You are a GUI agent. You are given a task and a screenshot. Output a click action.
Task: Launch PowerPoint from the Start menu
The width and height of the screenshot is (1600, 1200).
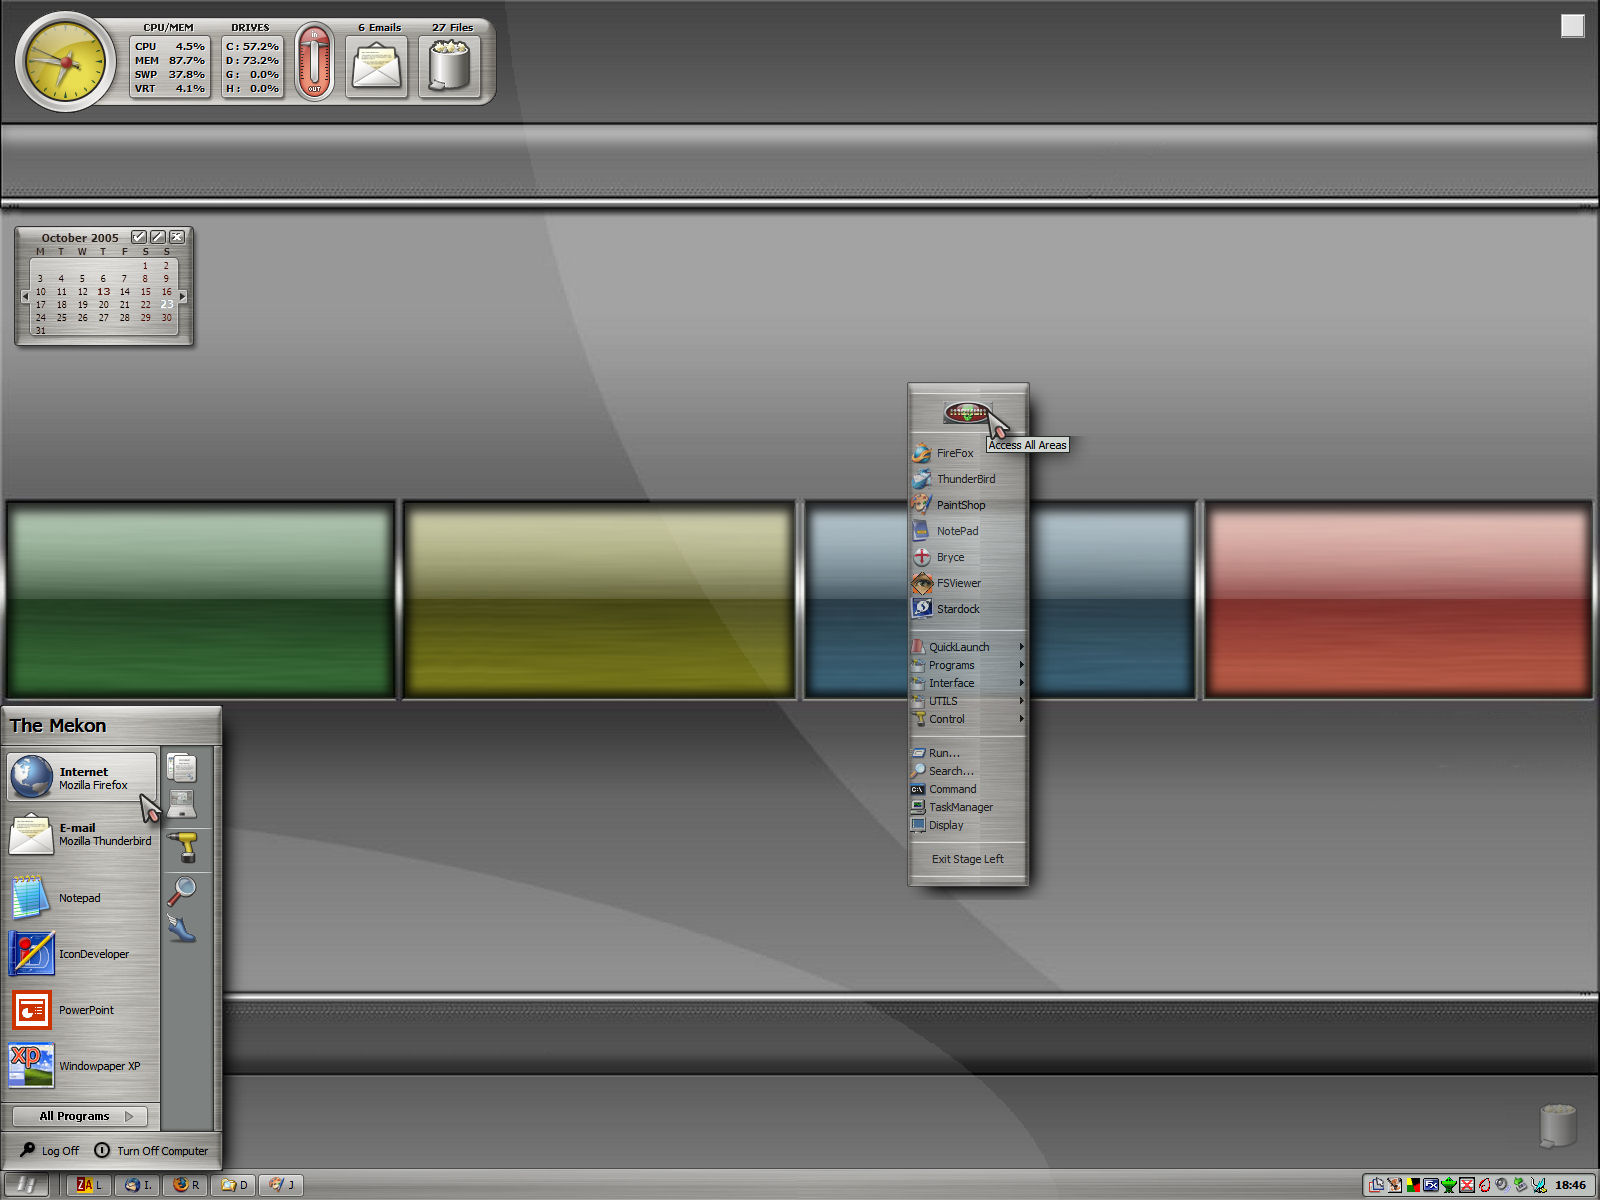pos(82,1010)
